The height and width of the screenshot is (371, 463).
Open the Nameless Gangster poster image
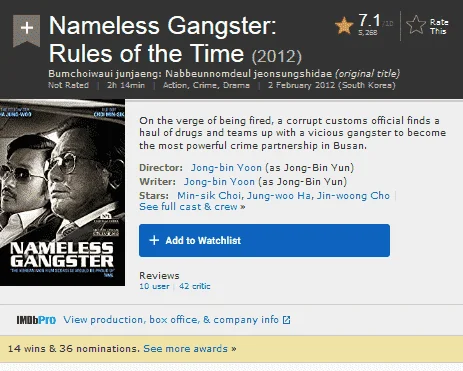click(62, 193)
